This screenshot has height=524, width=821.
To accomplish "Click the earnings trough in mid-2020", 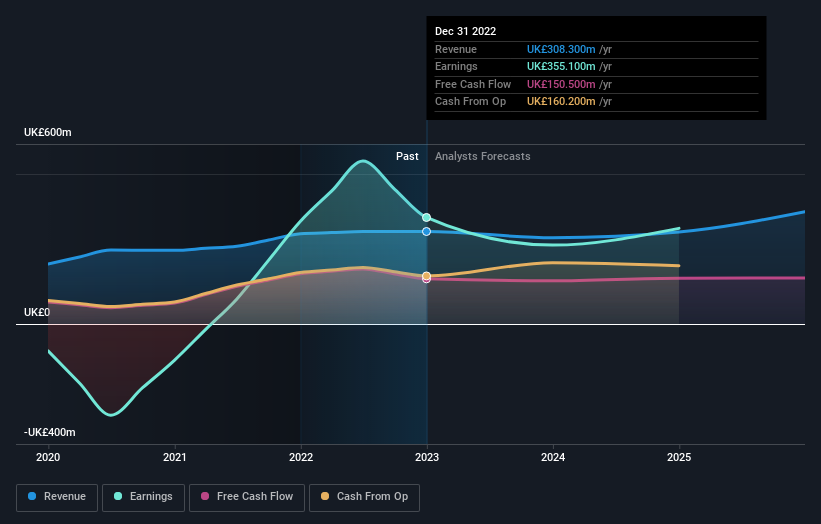I will pos(111,415).
